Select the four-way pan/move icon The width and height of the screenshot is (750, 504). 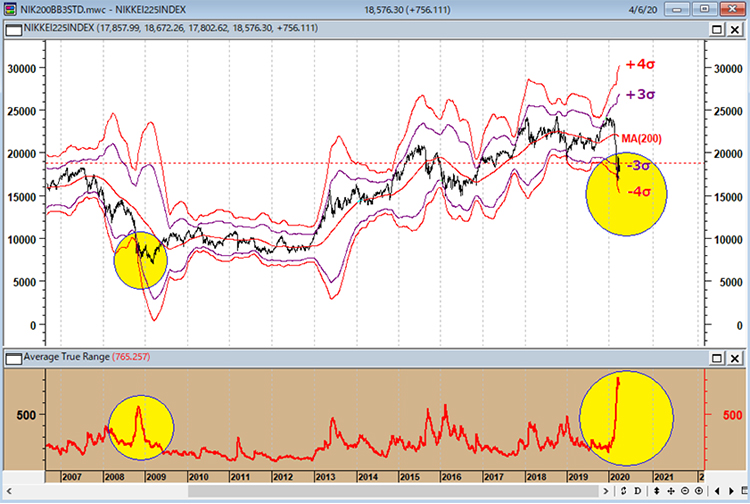pyautogui.click(x=671, y=491)
